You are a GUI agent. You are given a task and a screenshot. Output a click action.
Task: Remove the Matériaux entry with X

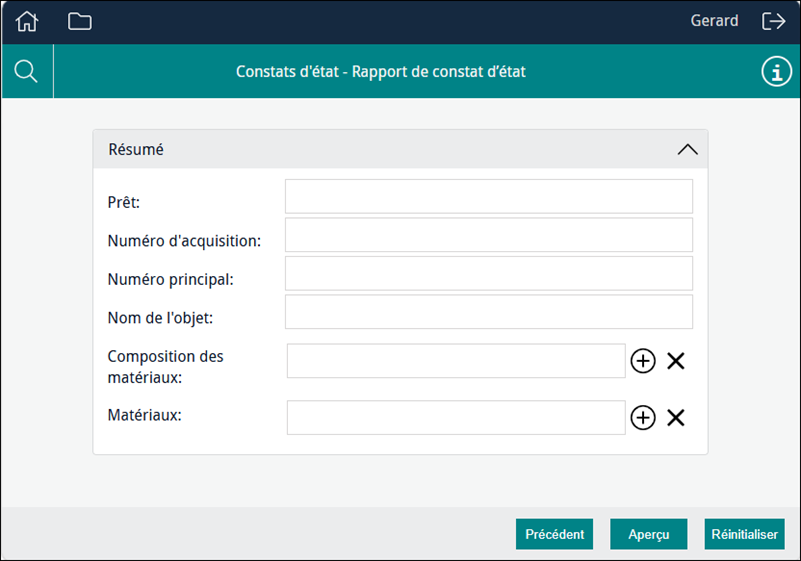click(x=675, y=418)
